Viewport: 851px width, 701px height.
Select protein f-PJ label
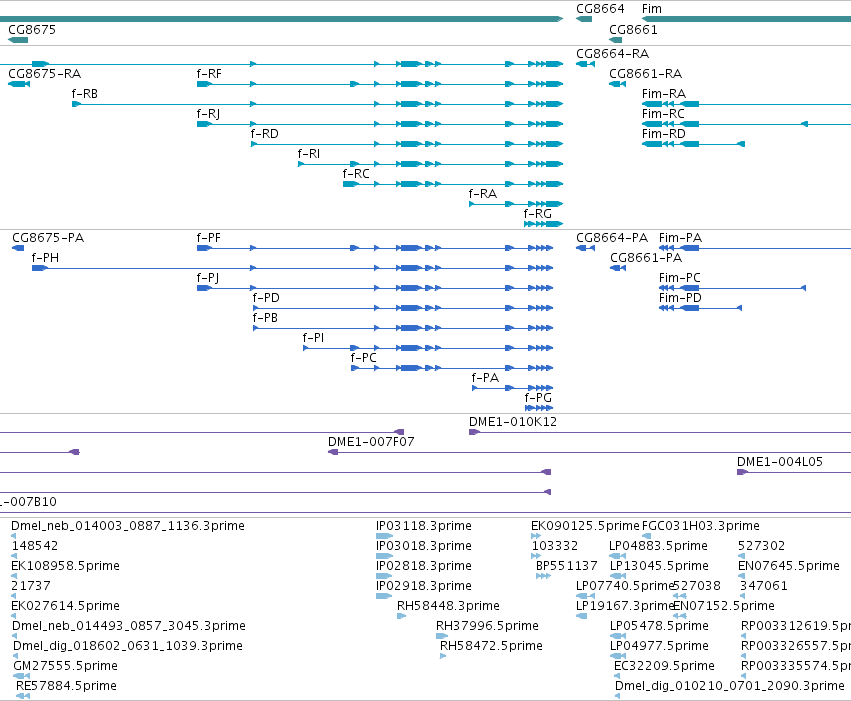coord(207,278)
